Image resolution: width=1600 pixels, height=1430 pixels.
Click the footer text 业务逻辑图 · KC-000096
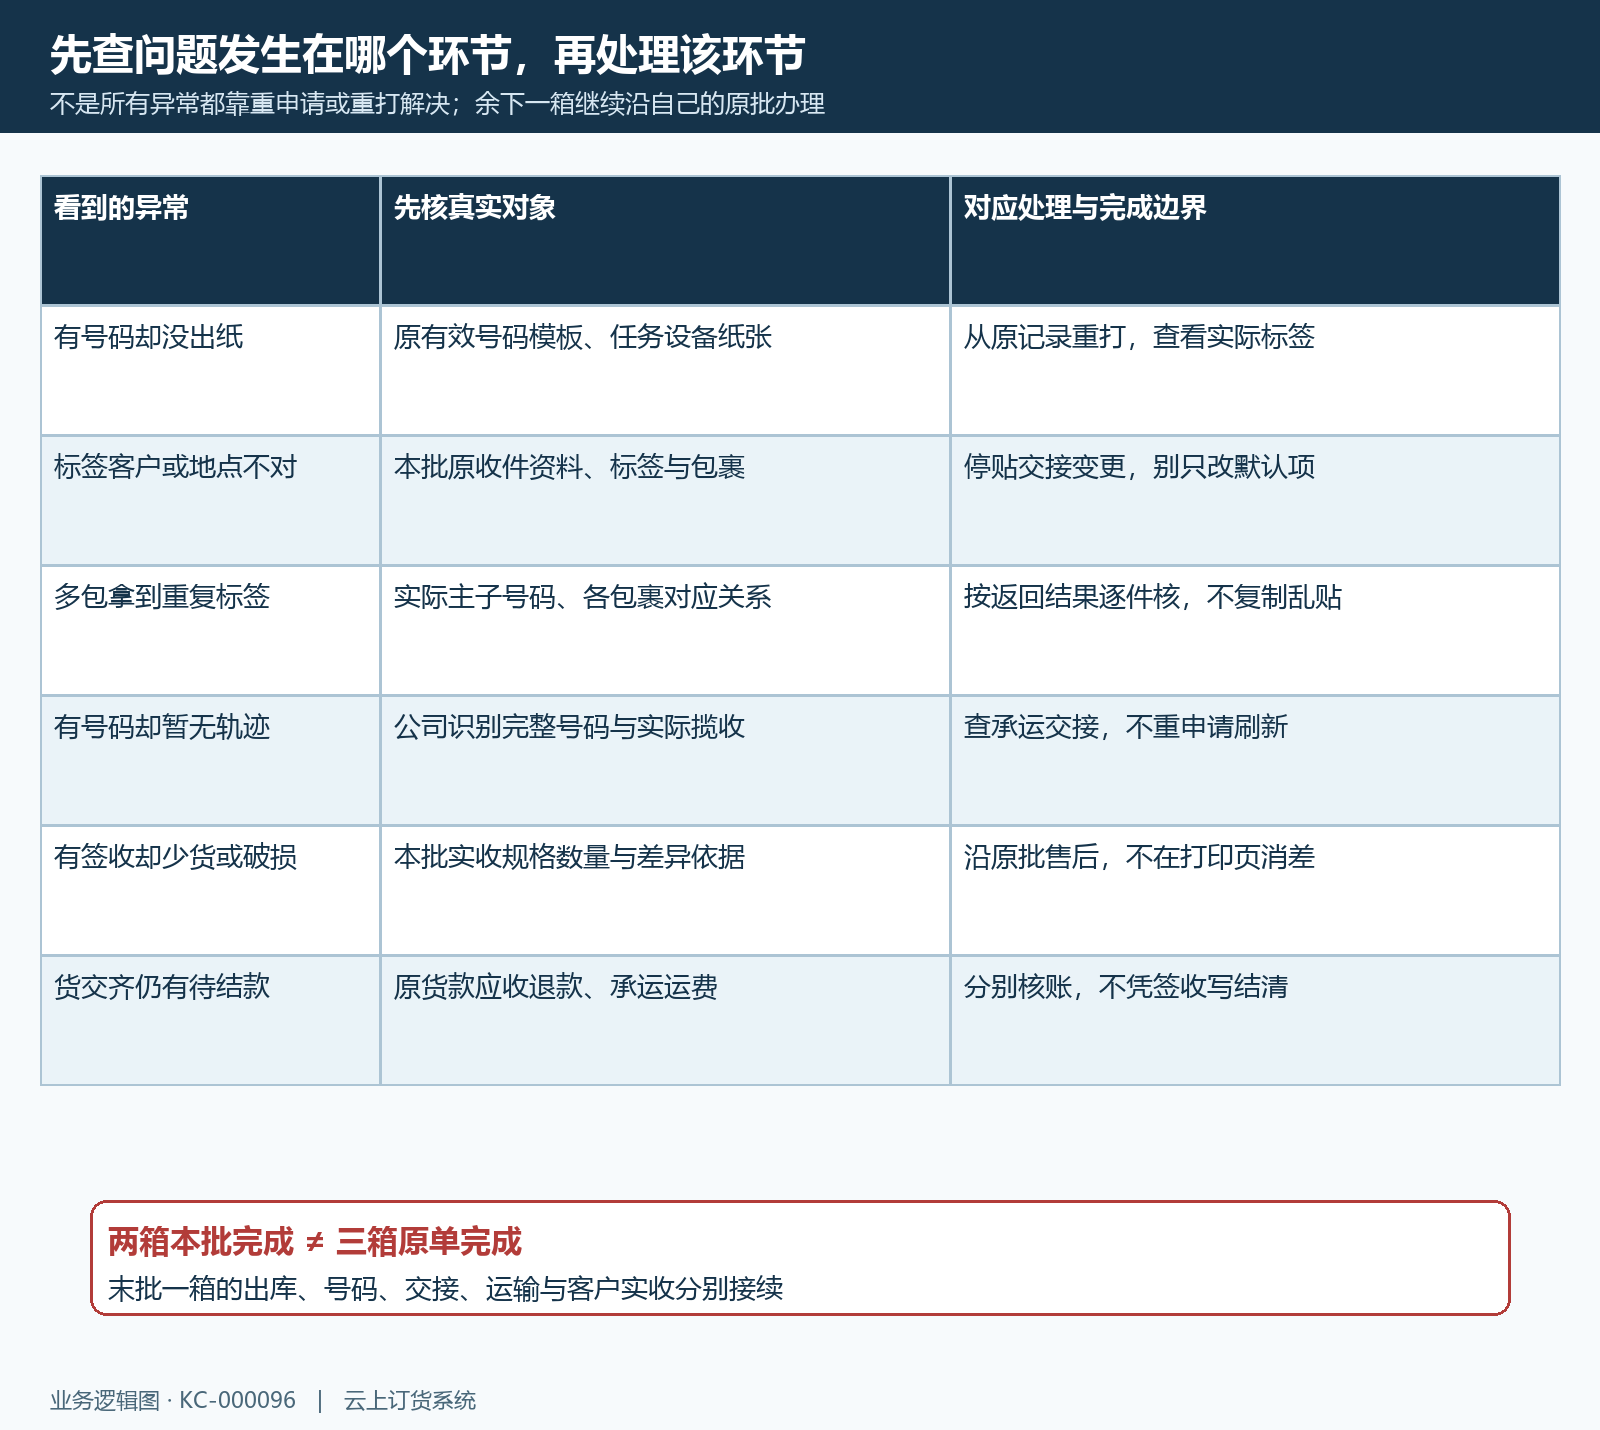(173, 1400)
